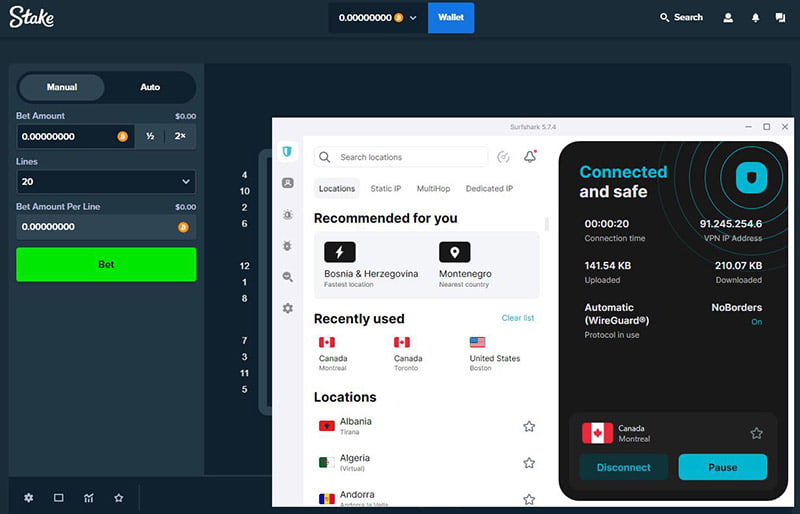Click the Canada flag in connection card
This screenshot has height=514, width=800.
coord(597,433)
